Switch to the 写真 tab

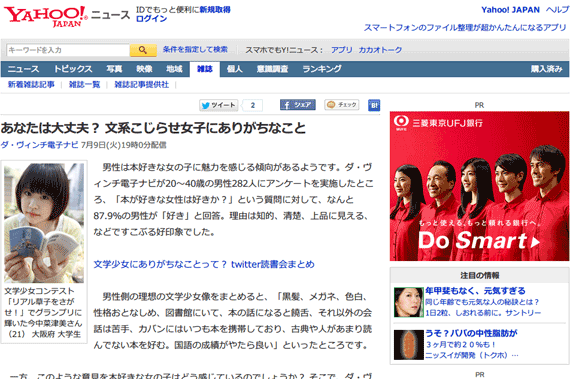click(x=114, y=69)
